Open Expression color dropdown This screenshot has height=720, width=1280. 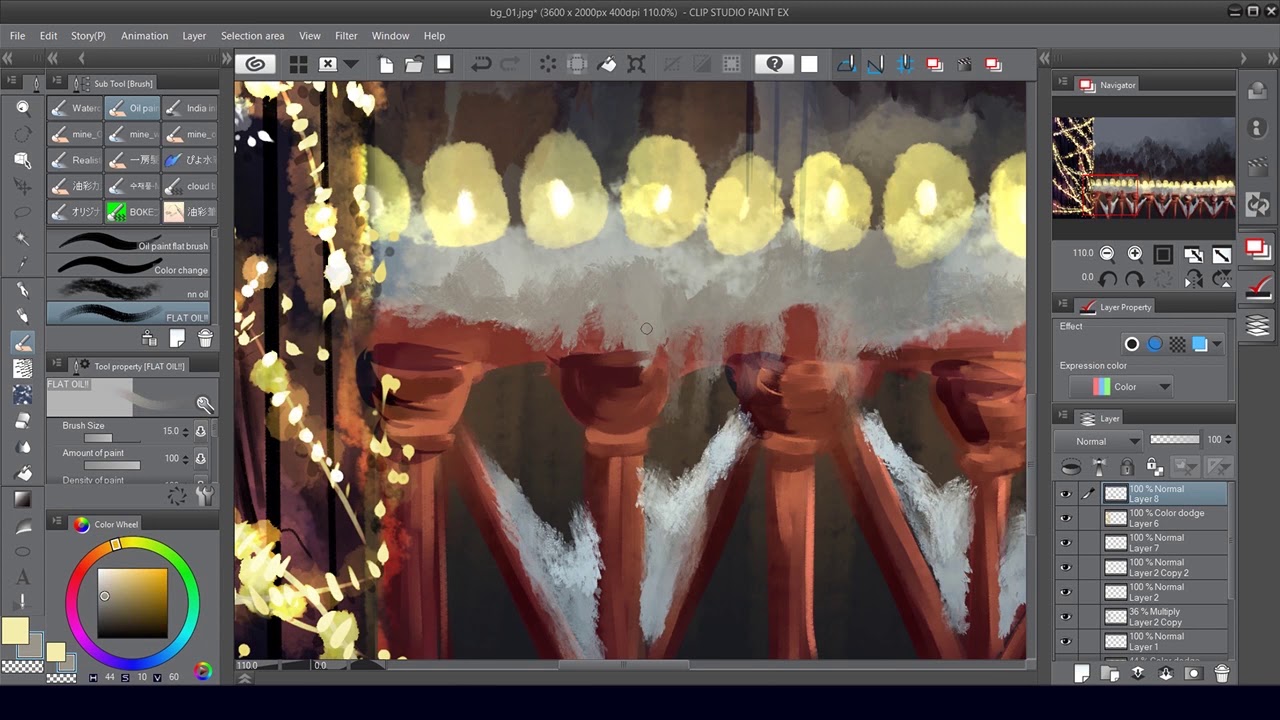[x=1120, y=387]
